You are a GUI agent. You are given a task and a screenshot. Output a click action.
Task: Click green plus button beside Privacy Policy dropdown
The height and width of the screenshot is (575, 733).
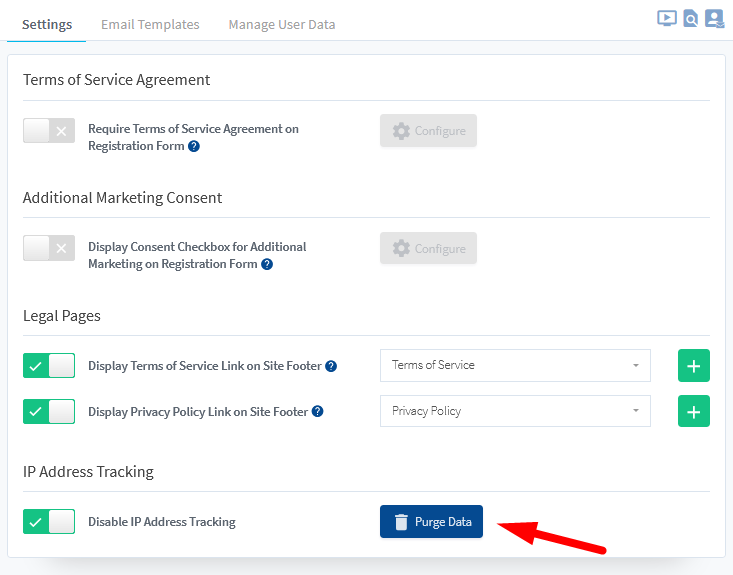click(693, 411)
